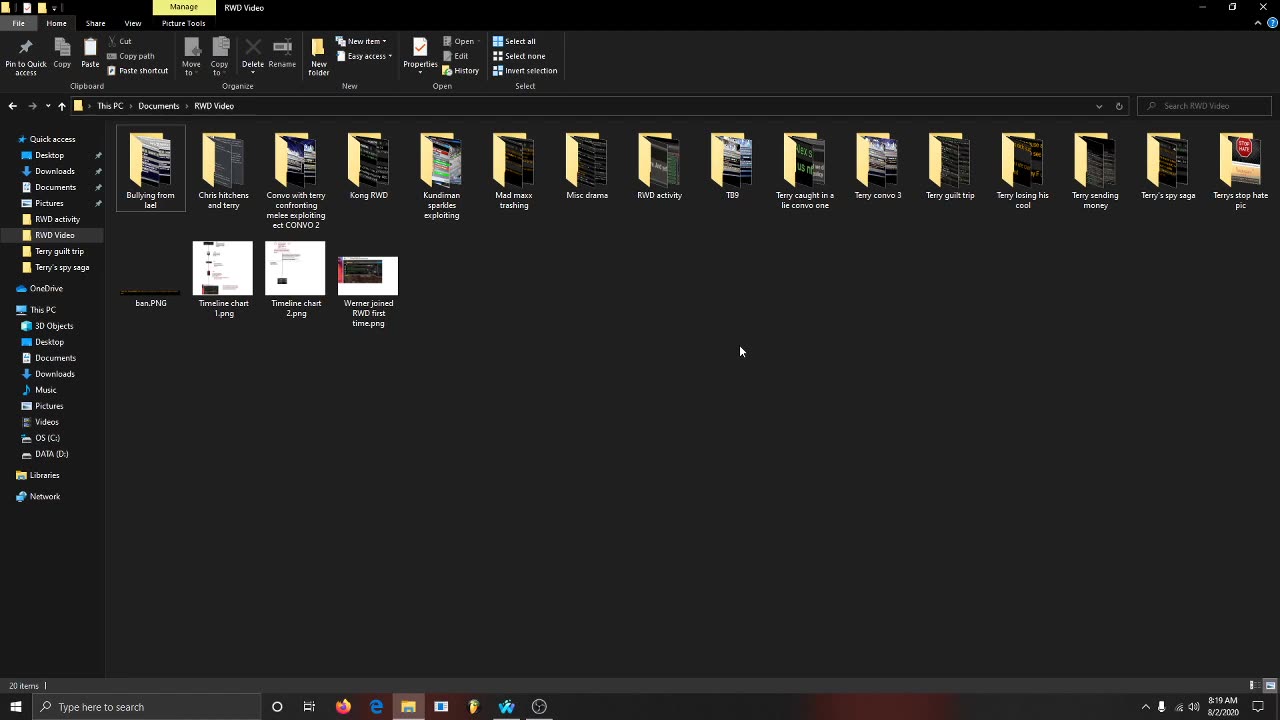1280x720 pixels.
Task: Open the New item dropdown
Action: tap(362, 41)
